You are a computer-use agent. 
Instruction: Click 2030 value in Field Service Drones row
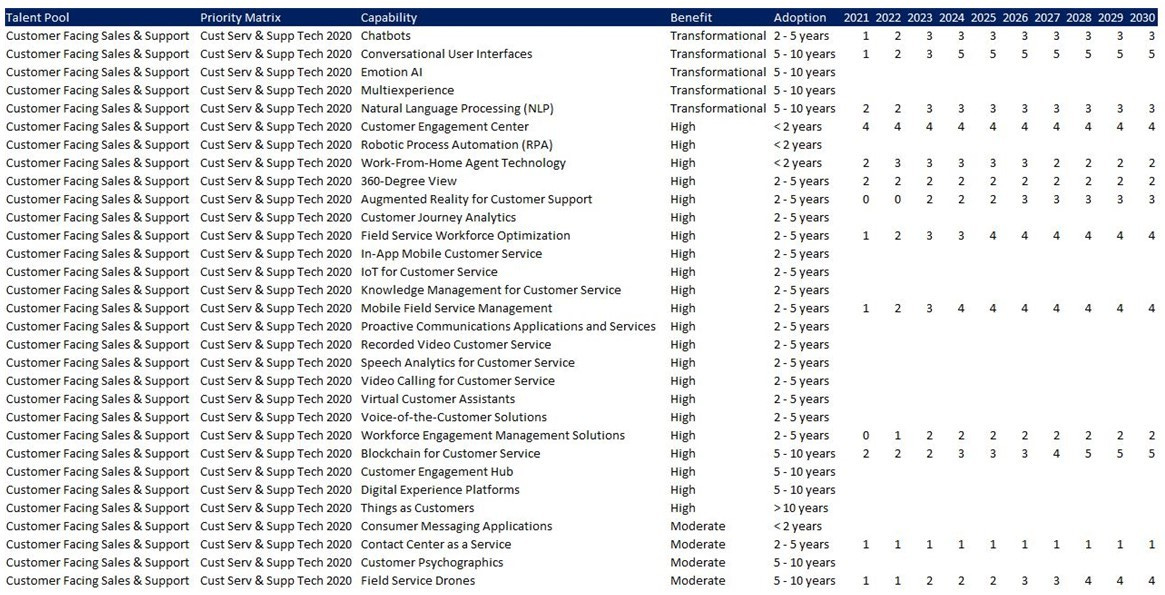coord(1152,581)
